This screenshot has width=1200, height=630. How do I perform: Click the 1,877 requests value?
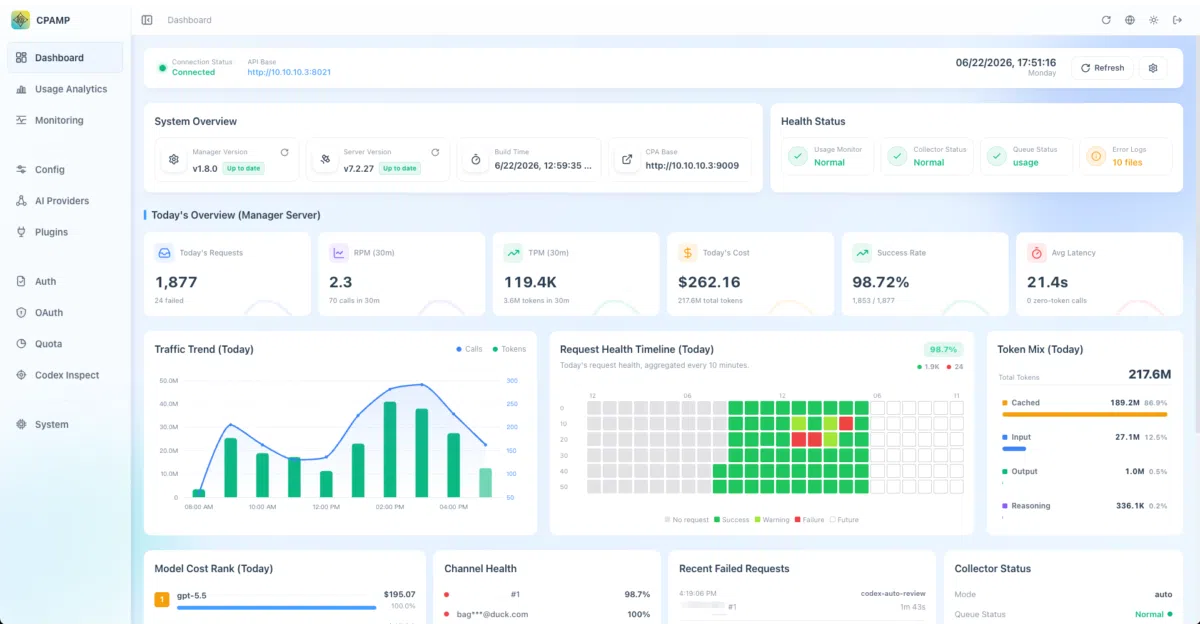[x=176, y=282]
